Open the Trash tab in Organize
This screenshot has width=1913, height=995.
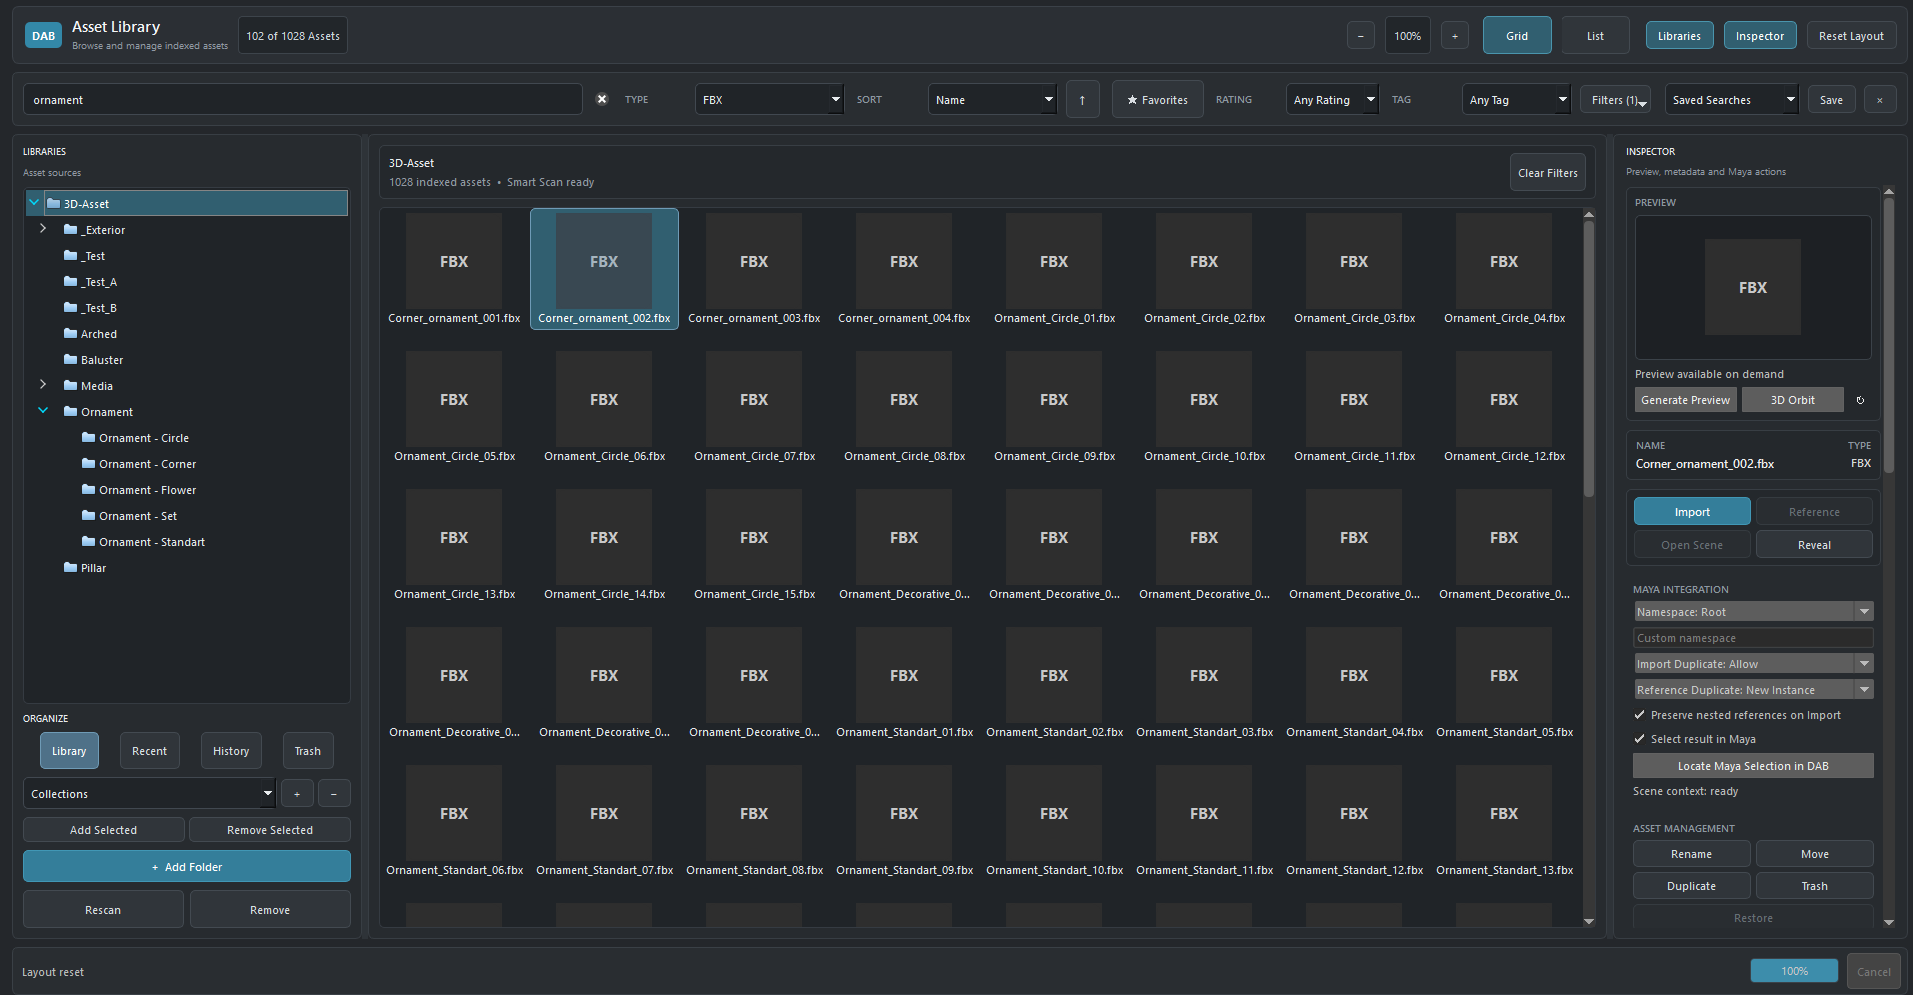(308, 751)
